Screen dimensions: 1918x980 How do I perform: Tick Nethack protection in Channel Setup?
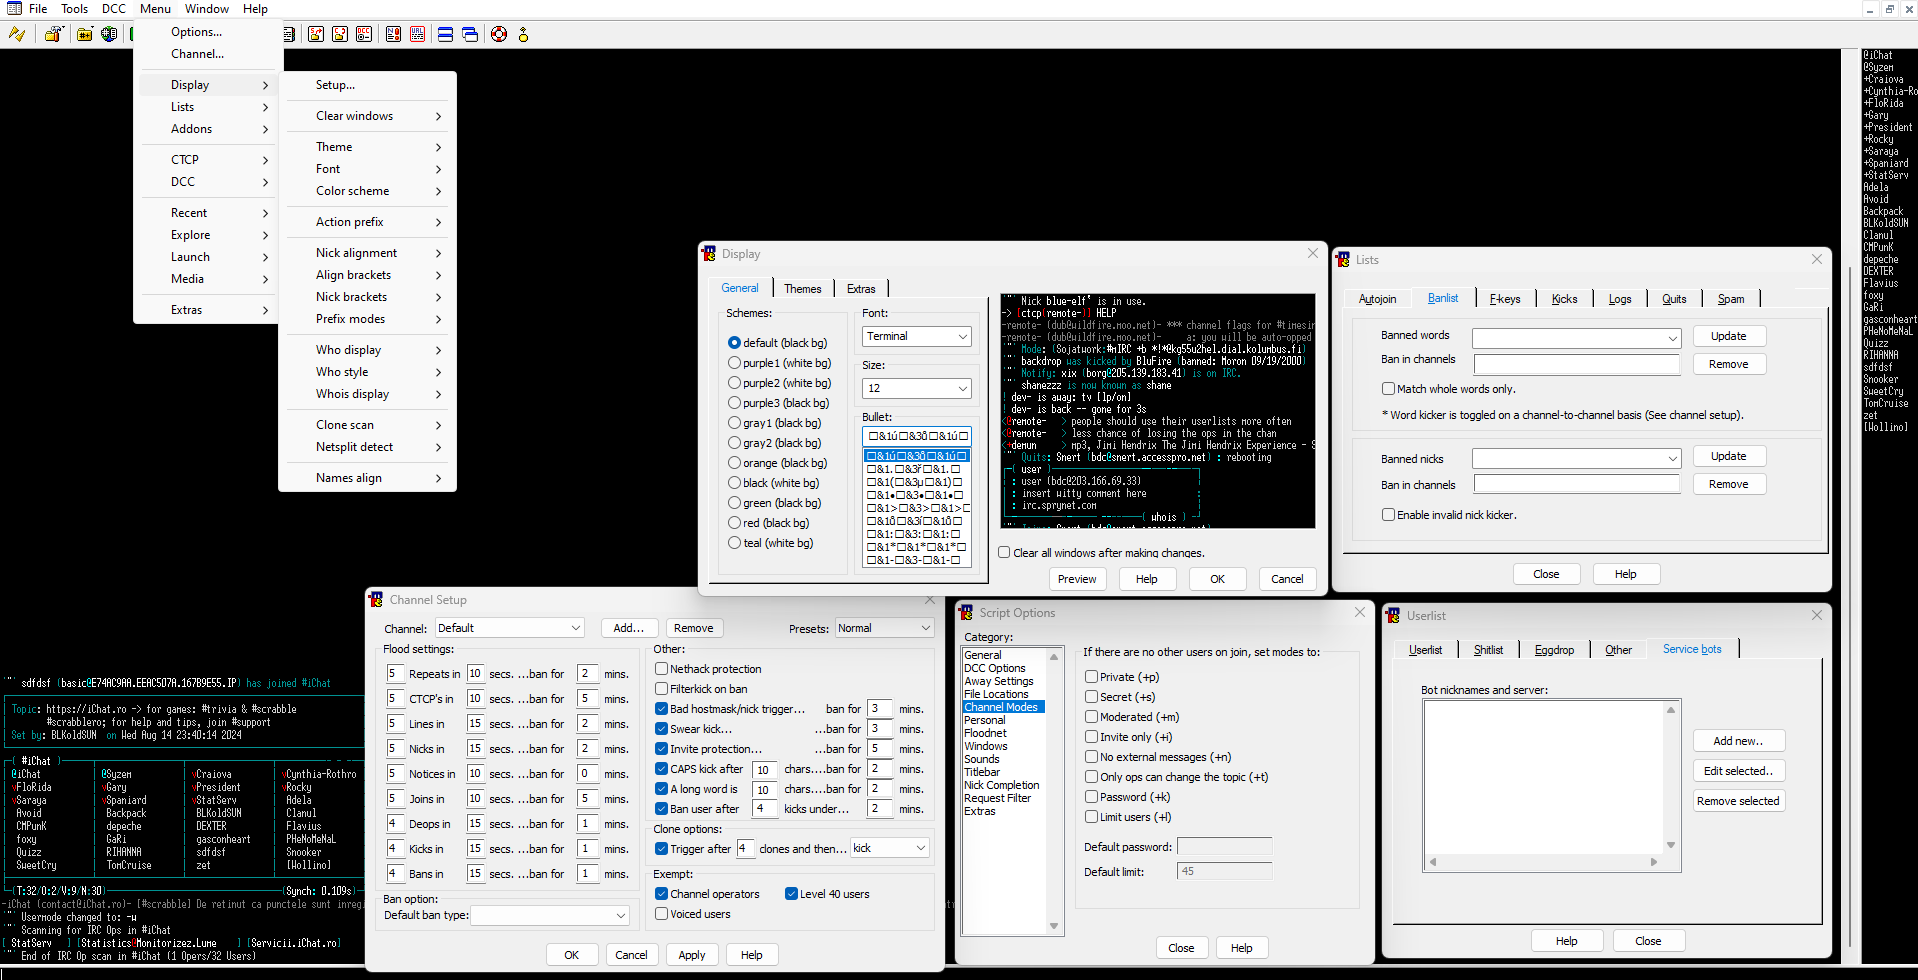(708, 669)
